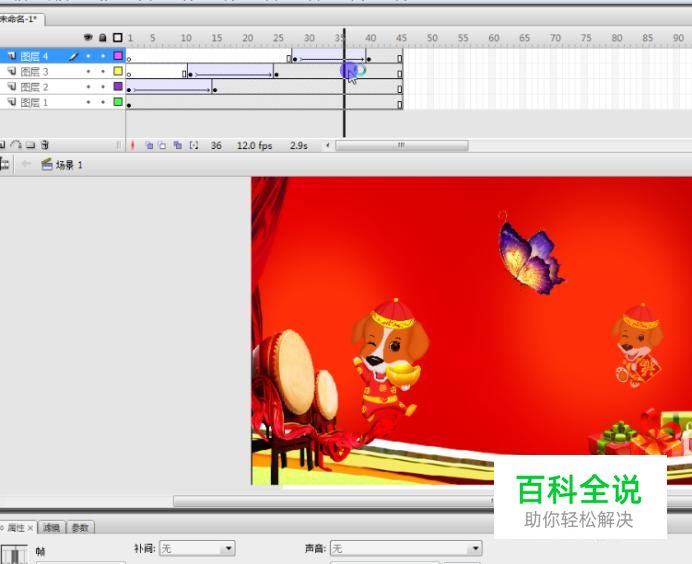Toggle the onion skin outlines button
692x564 pixels.
pyautogui.click(x=162, y=145)
